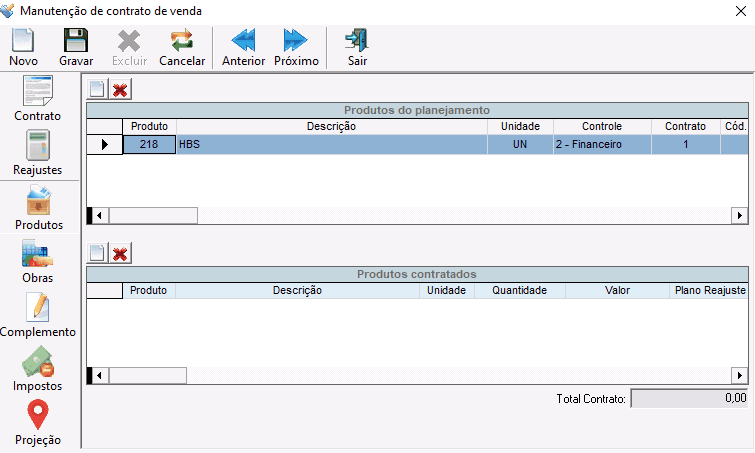This screenshot has width=755, height=453.
Task: Click Contrato column header in planejamento grid
Action: click(x=686, y=127)
